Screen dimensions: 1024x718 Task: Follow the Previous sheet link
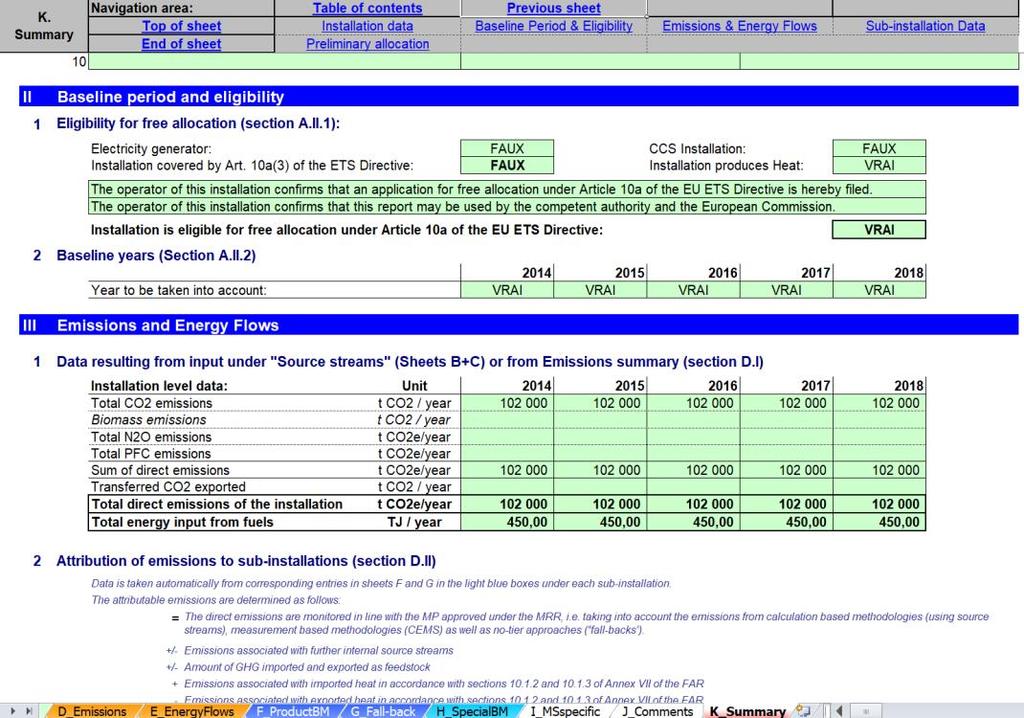[554, 8]
